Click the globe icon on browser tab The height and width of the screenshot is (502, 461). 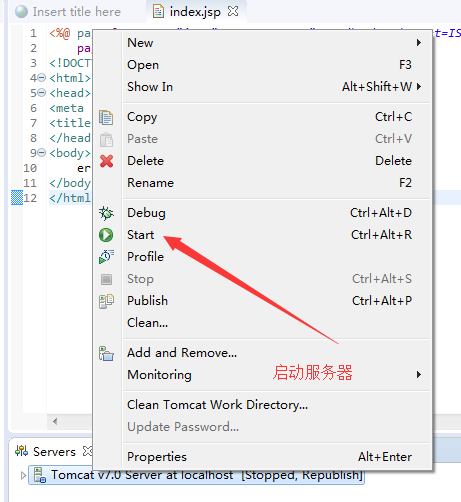tap(21, 12)
